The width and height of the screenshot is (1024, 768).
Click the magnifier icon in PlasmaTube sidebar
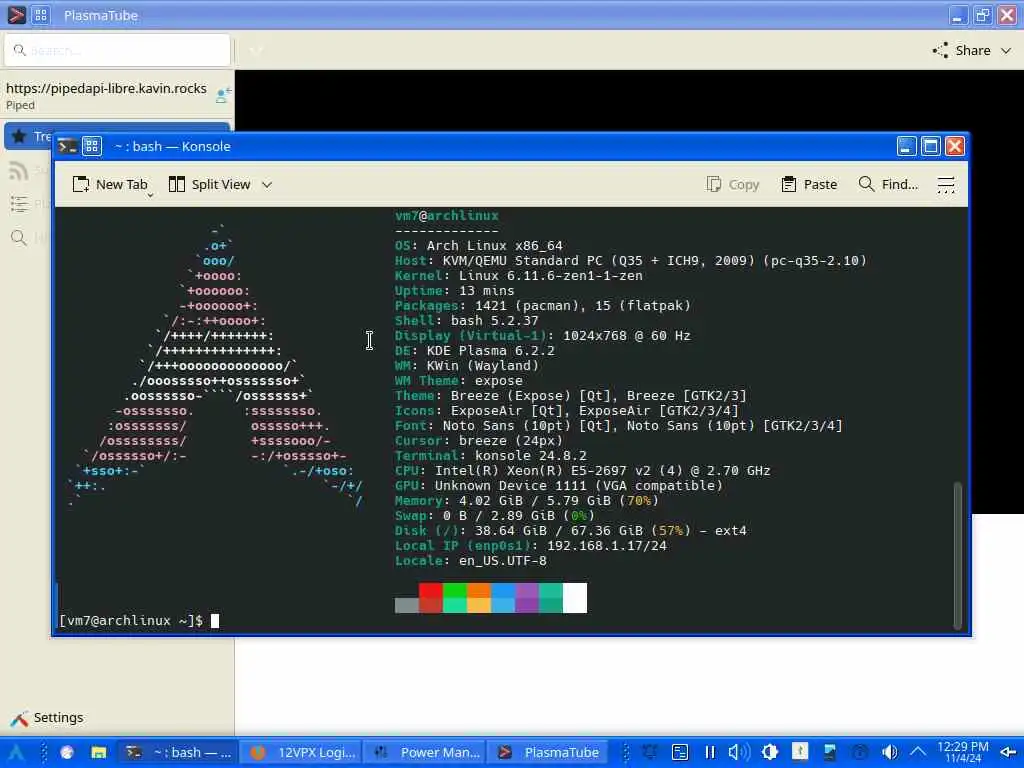pos(19,238)
